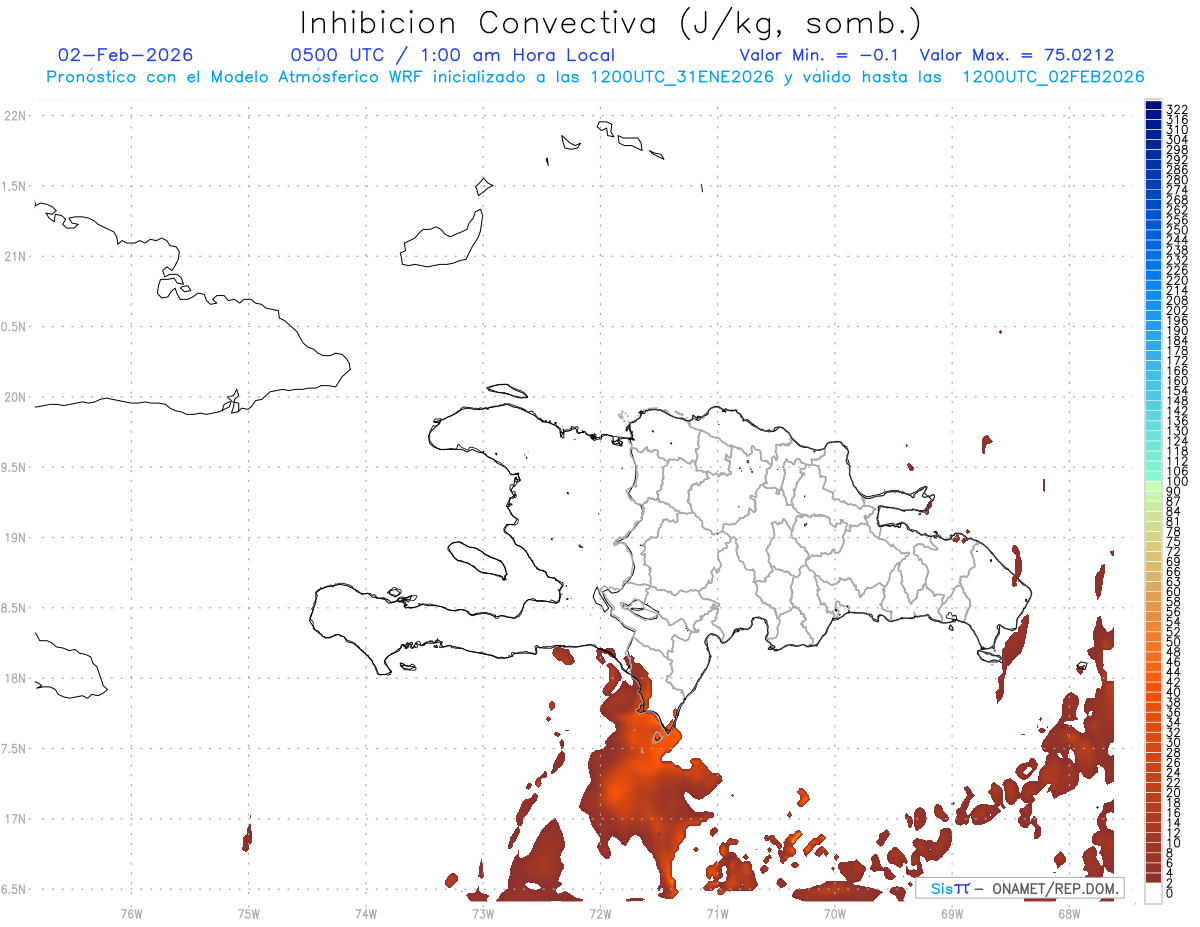Click the title "Inhibicion Convectiva (J/kg, somb.)"
The height and width of the screenshot is (927, 1200).
[x=611, y=24]
